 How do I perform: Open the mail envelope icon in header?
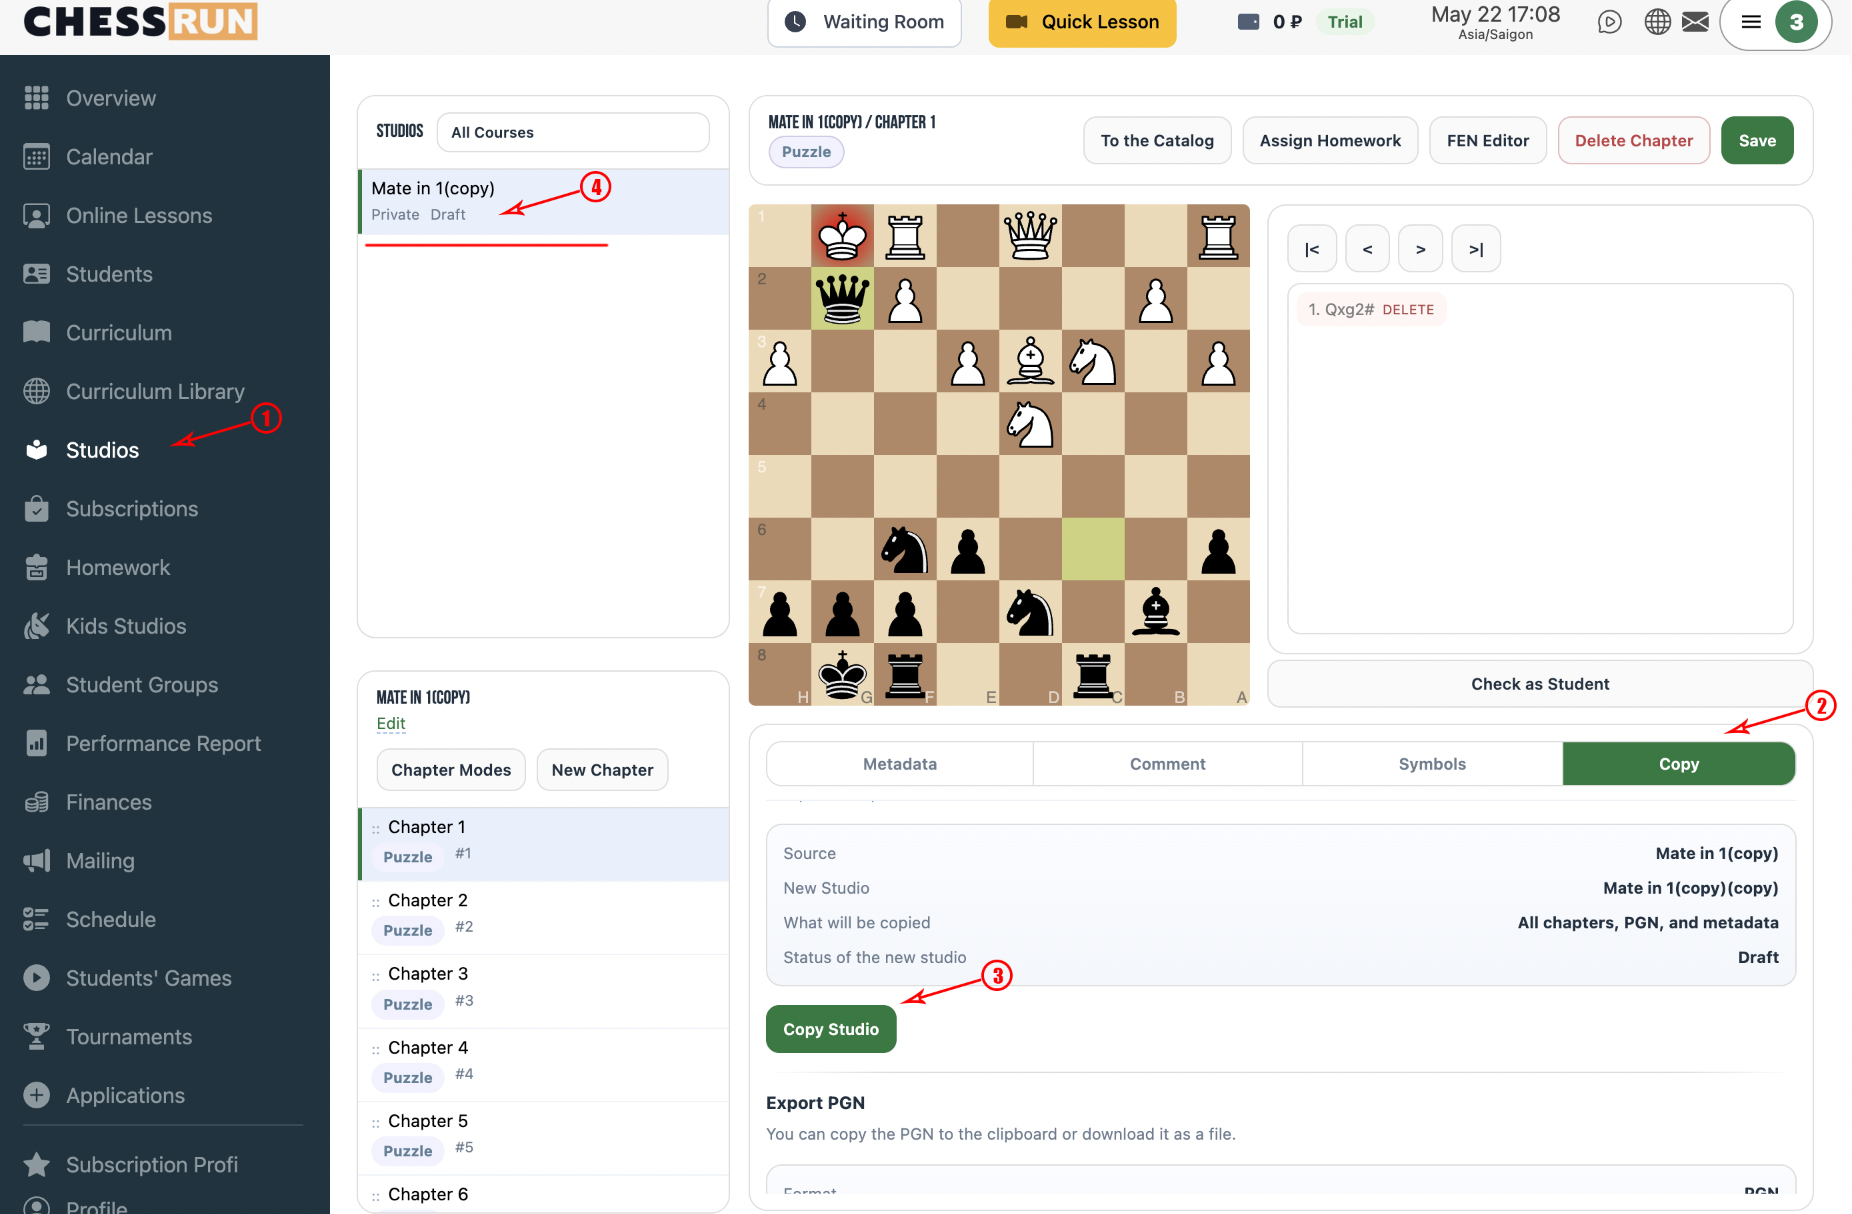pyautogui.click(x=1696, y=22)
